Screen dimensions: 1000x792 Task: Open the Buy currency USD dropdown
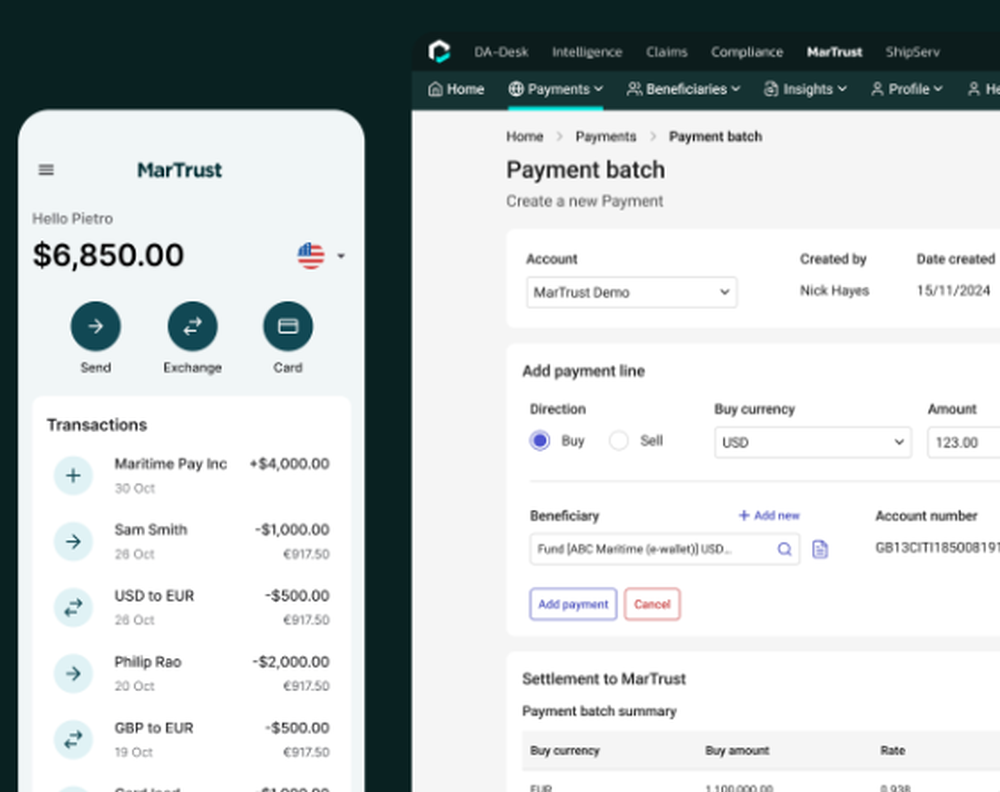click(813, 442)
